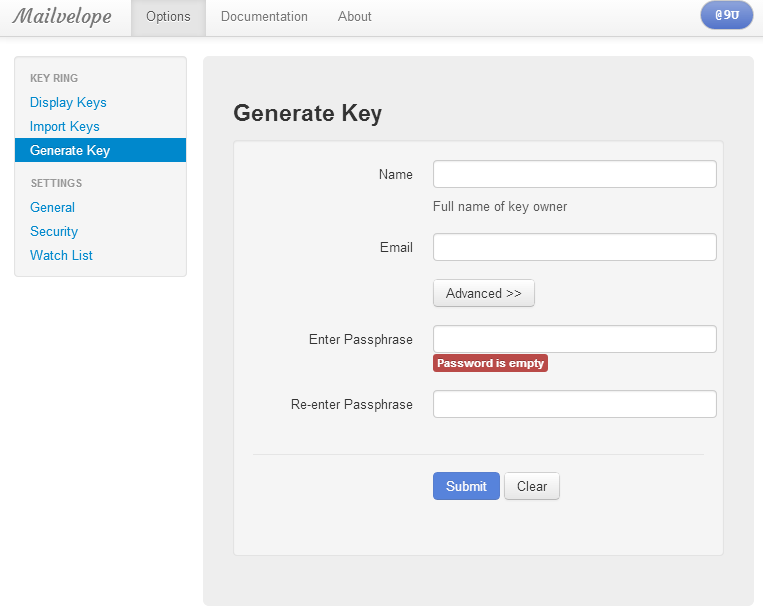
Task: Submit the key generation form
Action: (x=466, y=486)
